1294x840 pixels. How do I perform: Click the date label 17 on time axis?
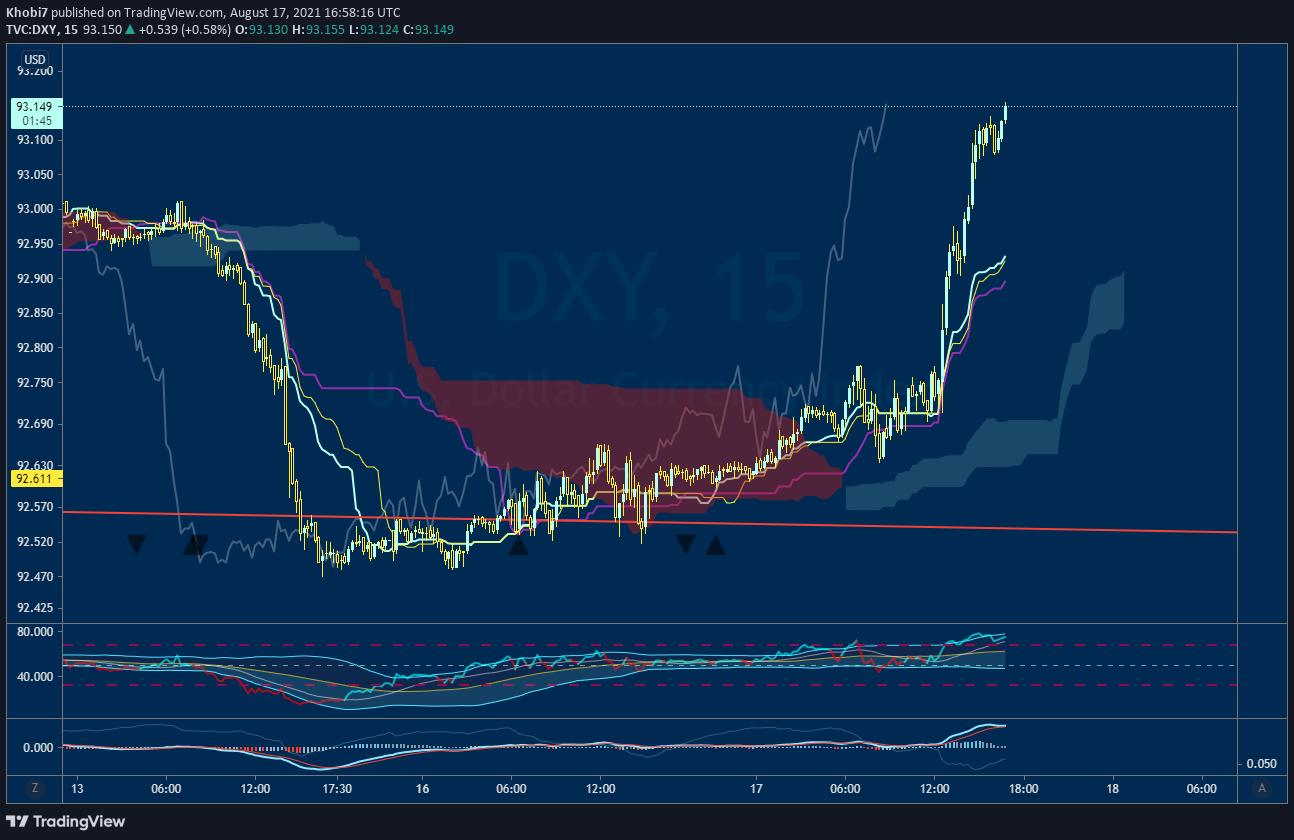point(756,789)
